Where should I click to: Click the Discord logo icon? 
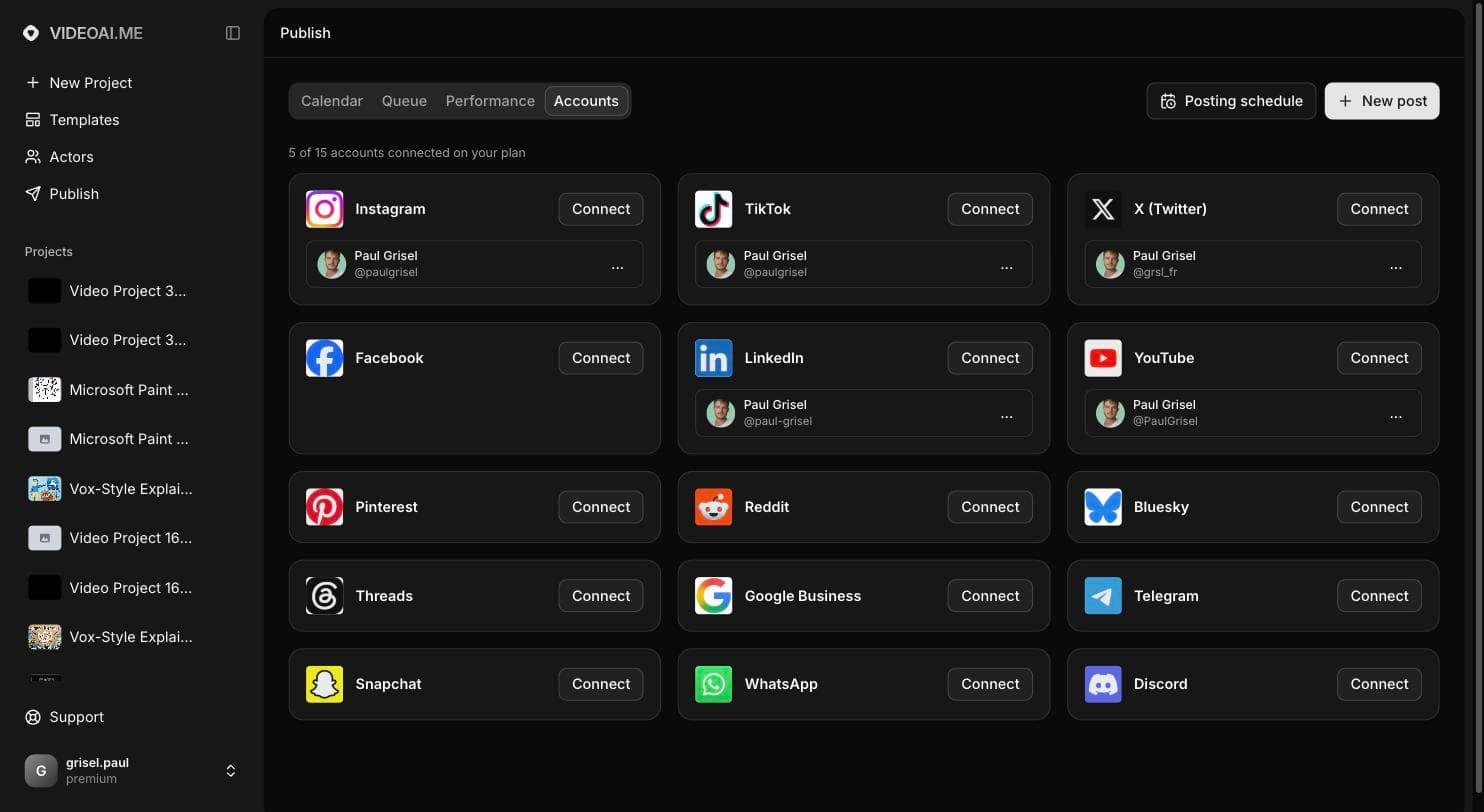[1103, 684]
